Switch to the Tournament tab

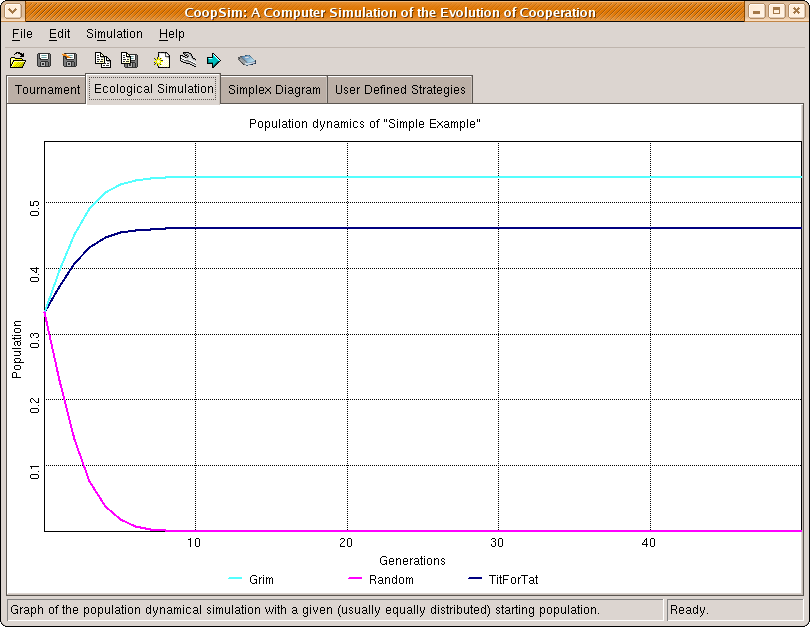coord(47,90)
